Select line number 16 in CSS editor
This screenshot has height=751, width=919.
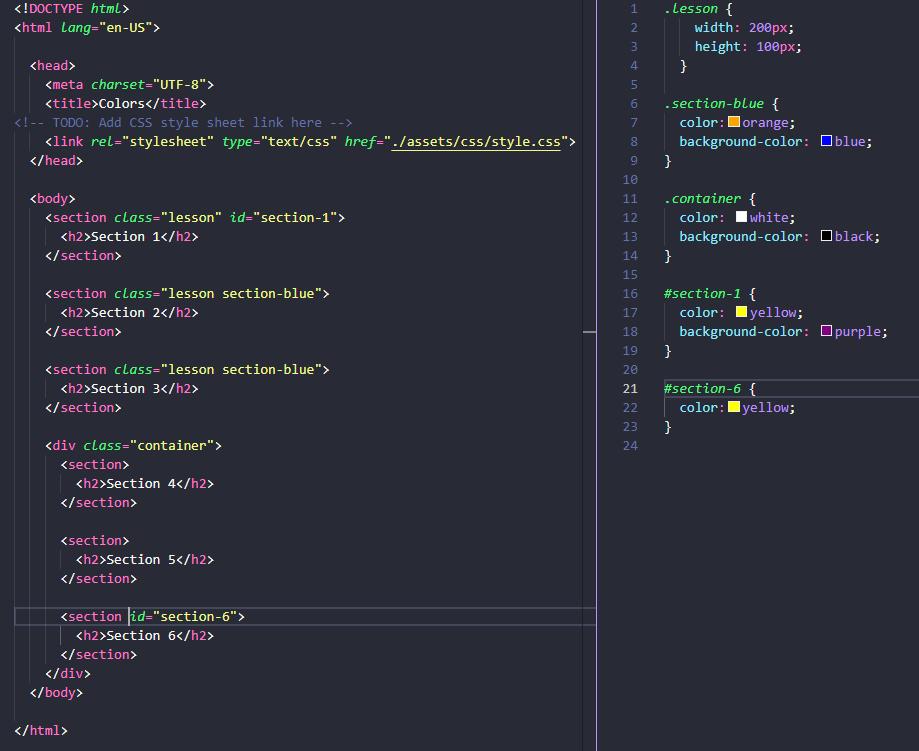(630, 294)
